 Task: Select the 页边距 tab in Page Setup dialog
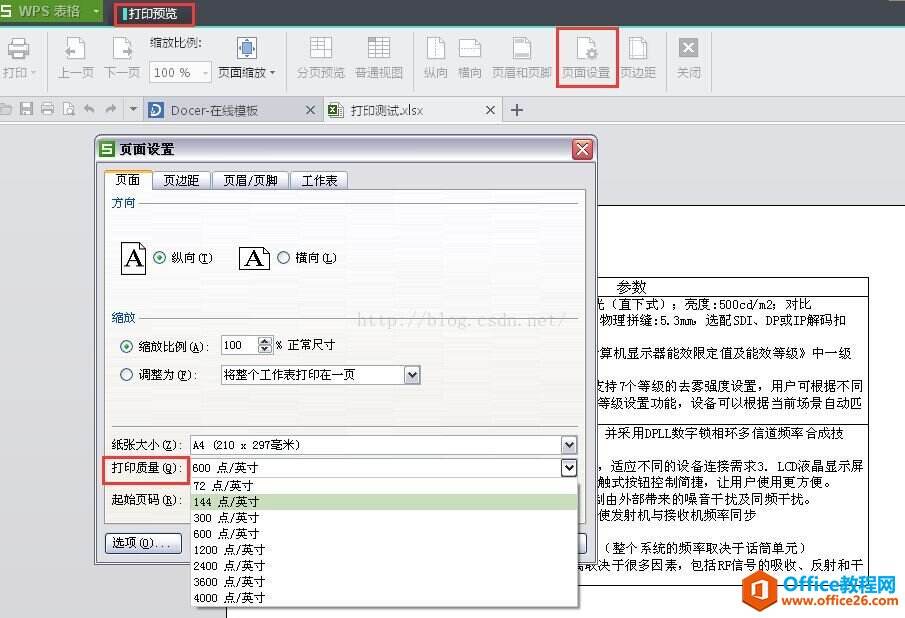(181, 181)
